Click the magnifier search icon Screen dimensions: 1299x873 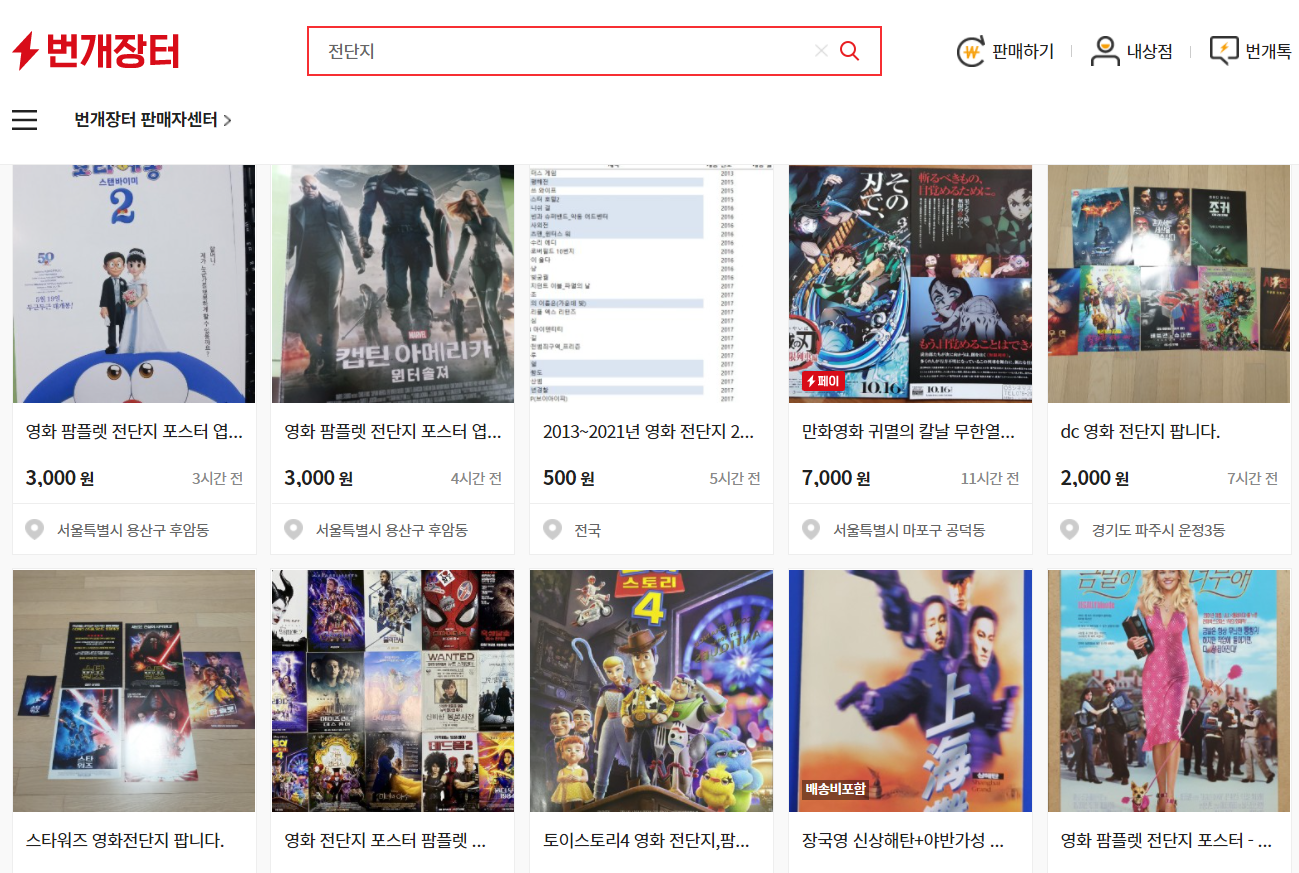pos(849,51)
